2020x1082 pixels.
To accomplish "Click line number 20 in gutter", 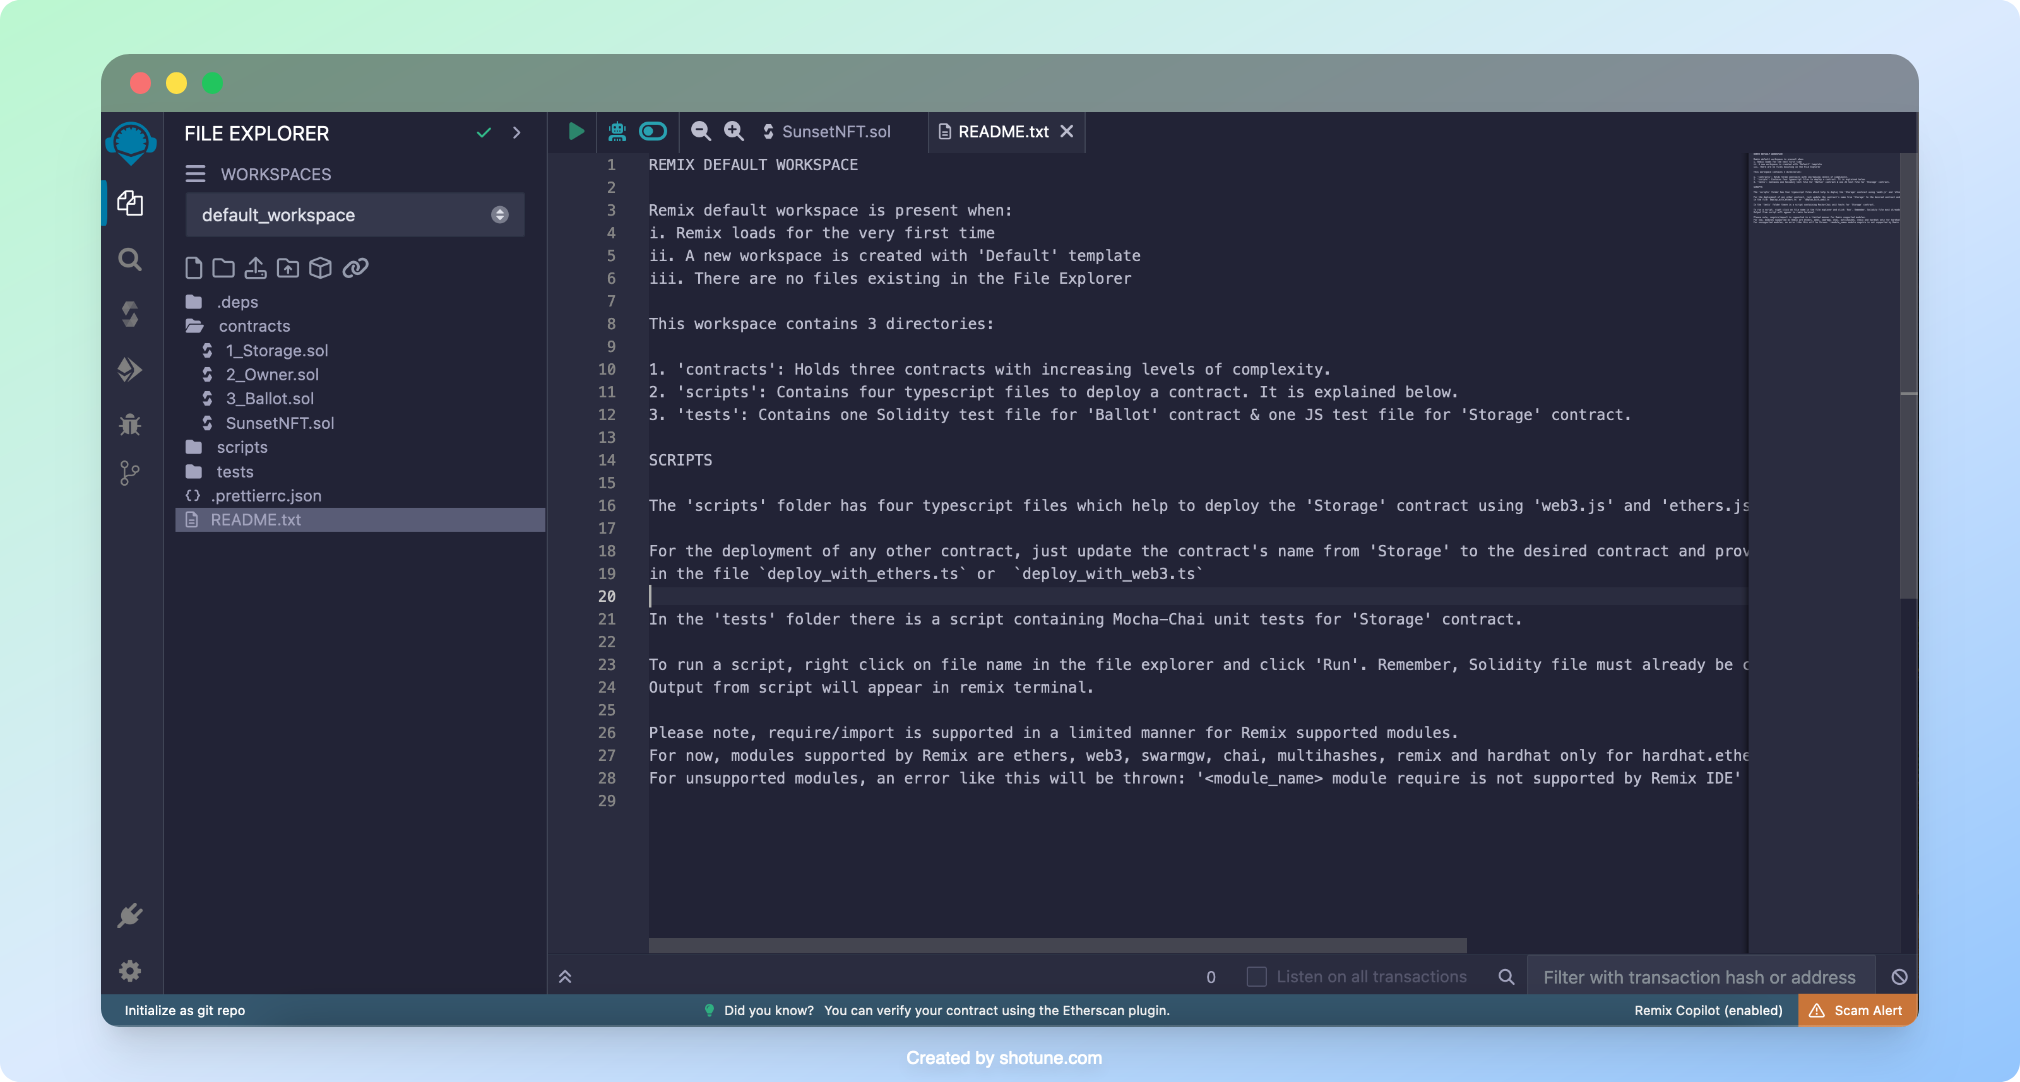I will [x=607, y=596].
